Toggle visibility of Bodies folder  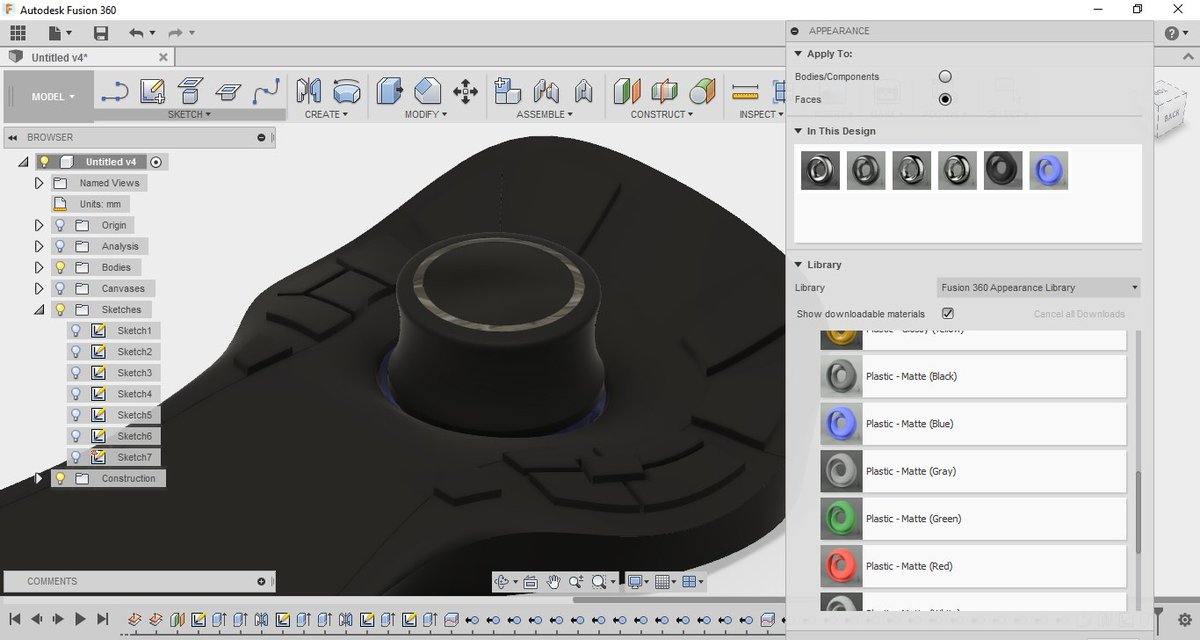click(x=60, y=267)
